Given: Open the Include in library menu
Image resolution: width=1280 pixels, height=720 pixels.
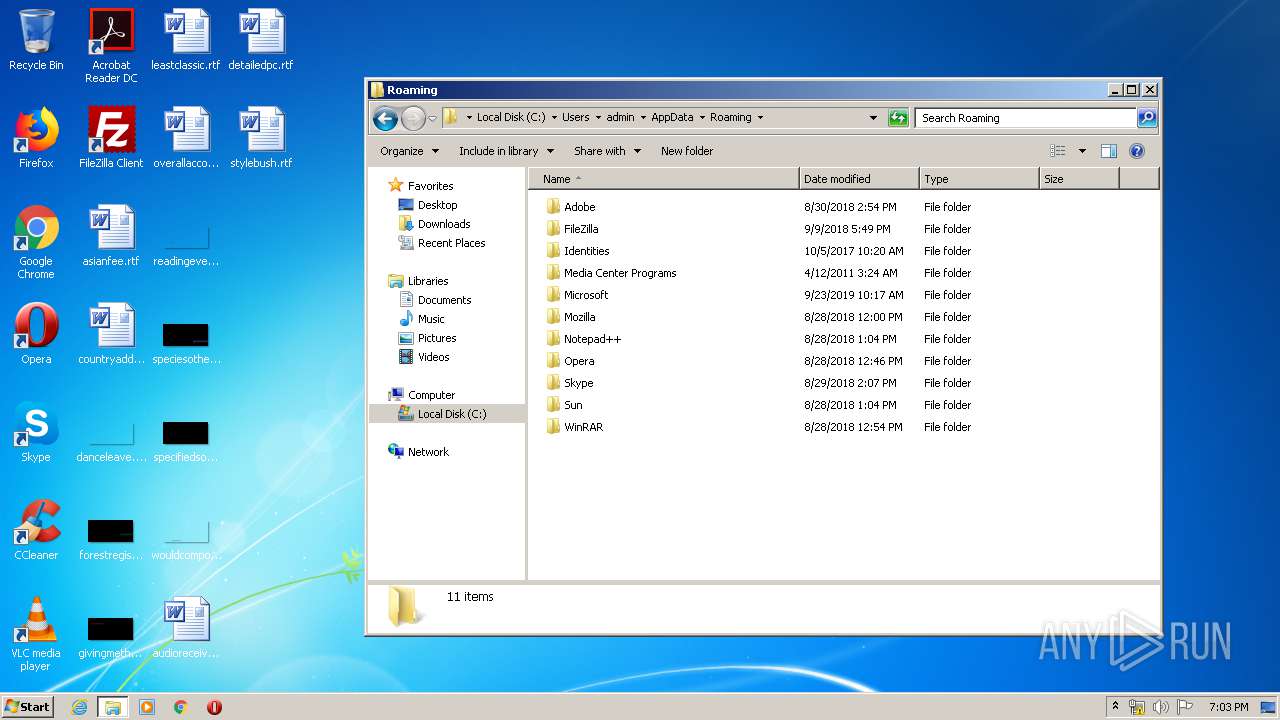Looking at the screenshot, I should coord(507,151).
